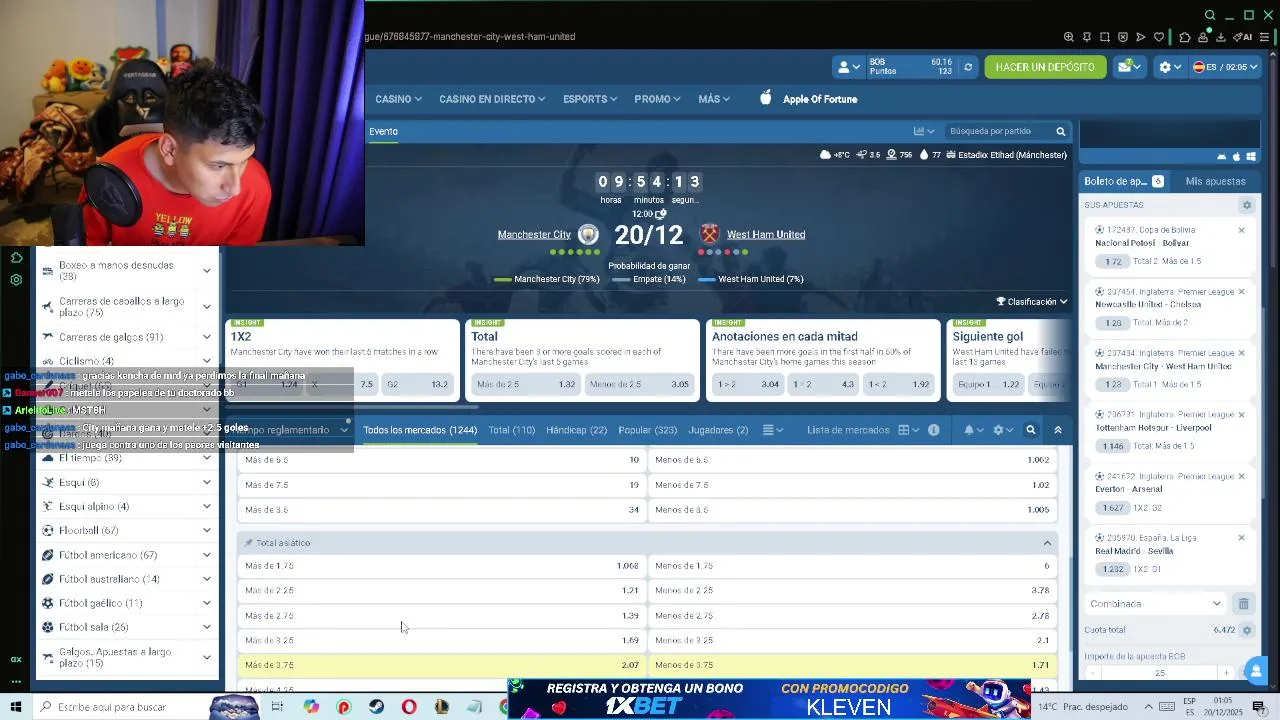
Task: Click HACER UN DEPÓSITO button
Action: pos(1045,67)
